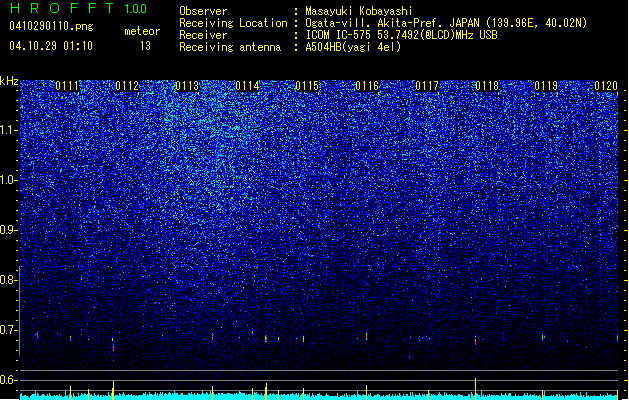Click the timestamp 04.10.29 01:10
The height and width of the screenshot is (400, 629).
pyautogui.click(x=51, y=46)
